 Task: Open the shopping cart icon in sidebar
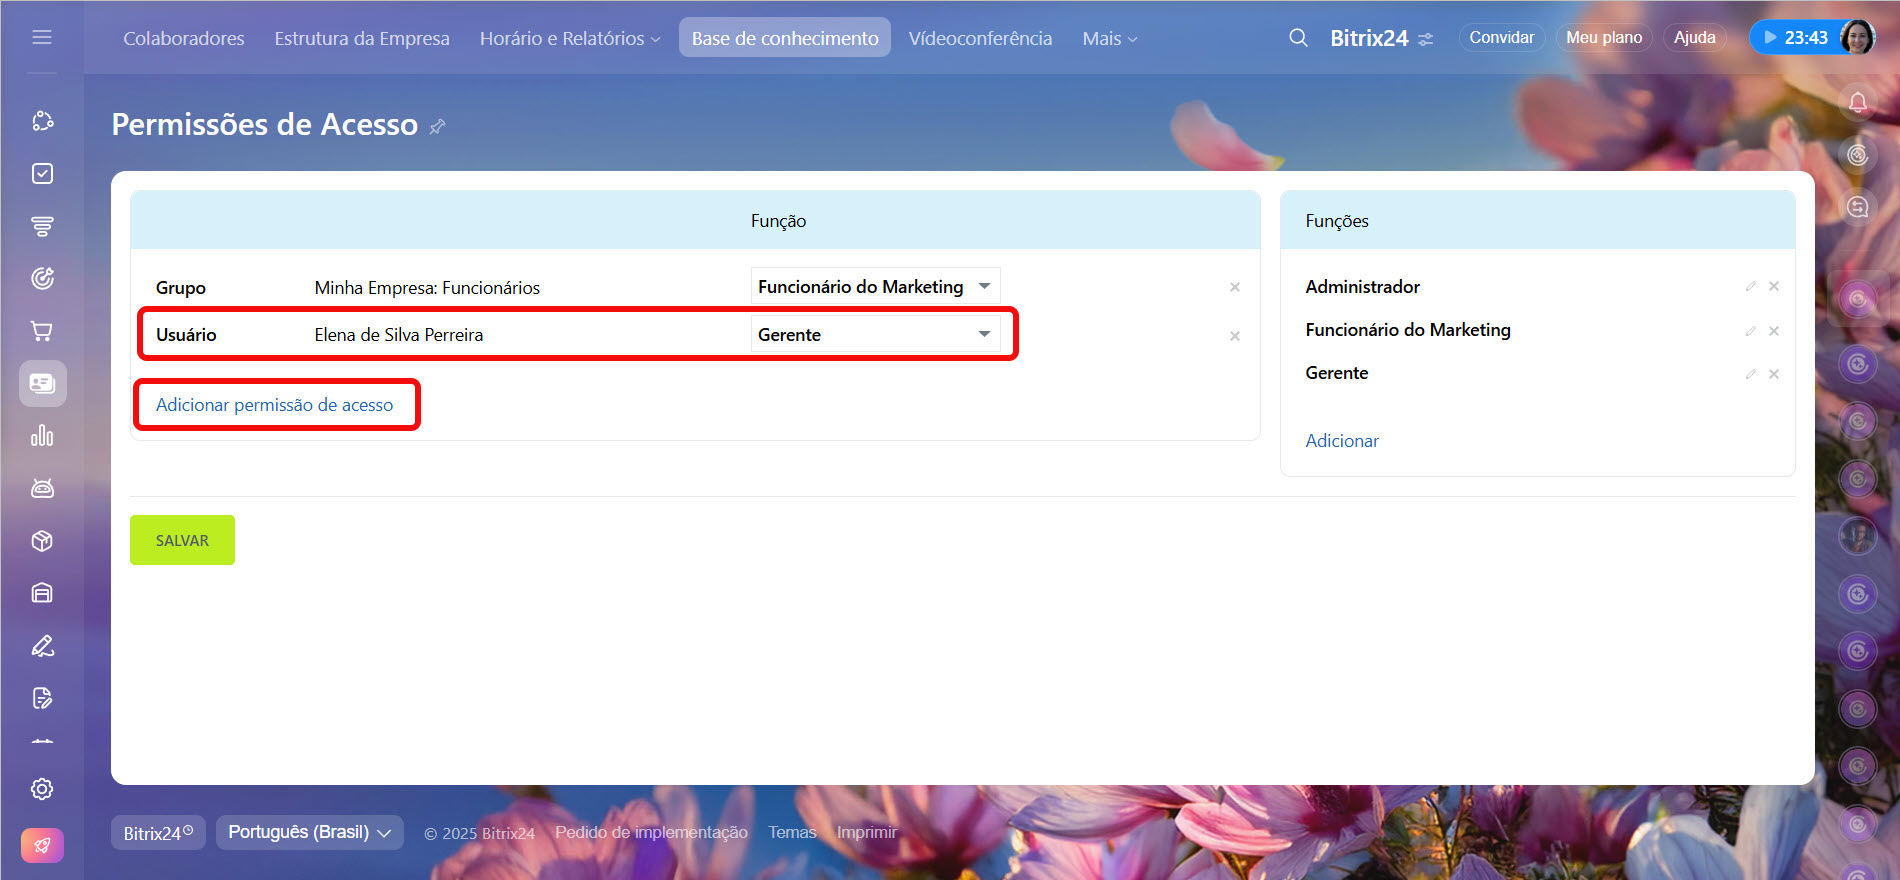click(x=42, y=331)
